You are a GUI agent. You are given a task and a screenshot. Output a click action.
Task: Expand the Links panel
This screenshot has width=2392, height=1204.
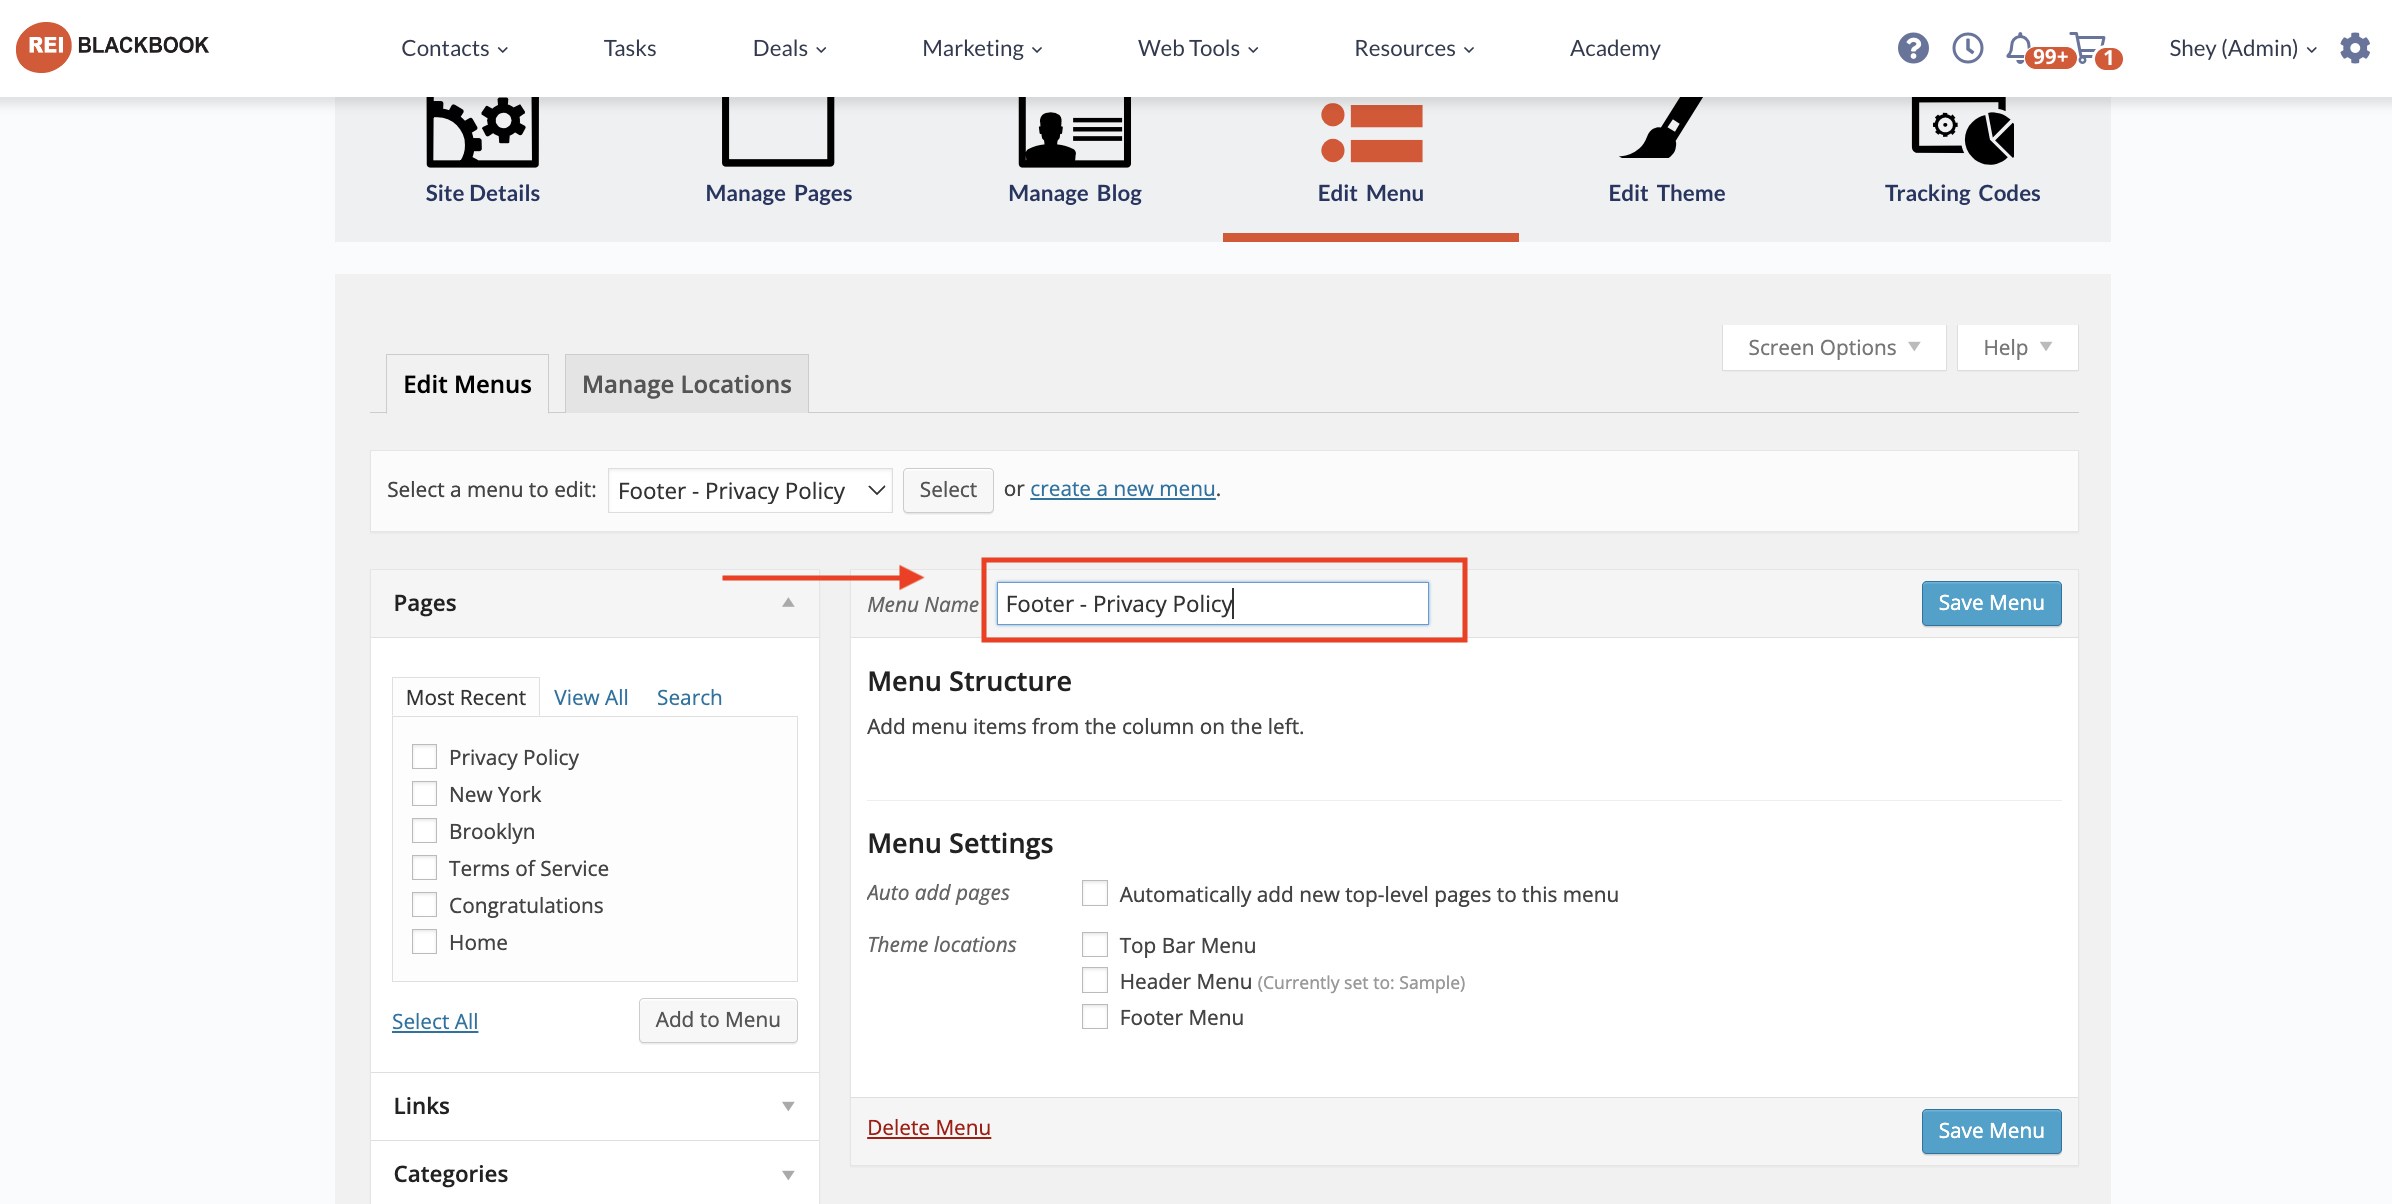(x=788, y=1105)
